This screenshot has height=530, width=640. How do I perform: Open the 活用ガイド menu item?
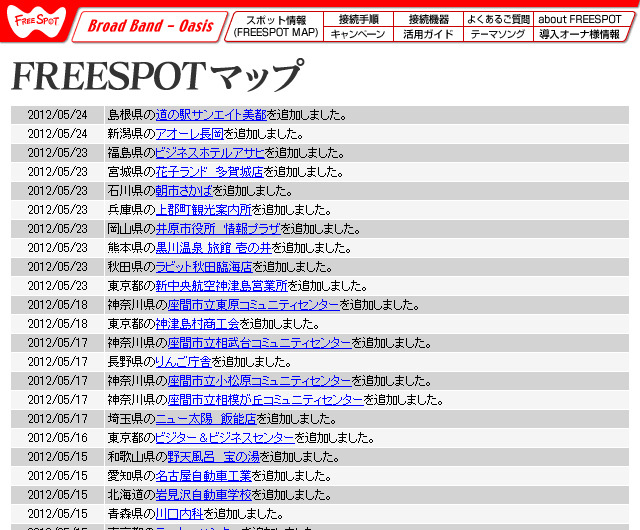[x=428, y=34]
